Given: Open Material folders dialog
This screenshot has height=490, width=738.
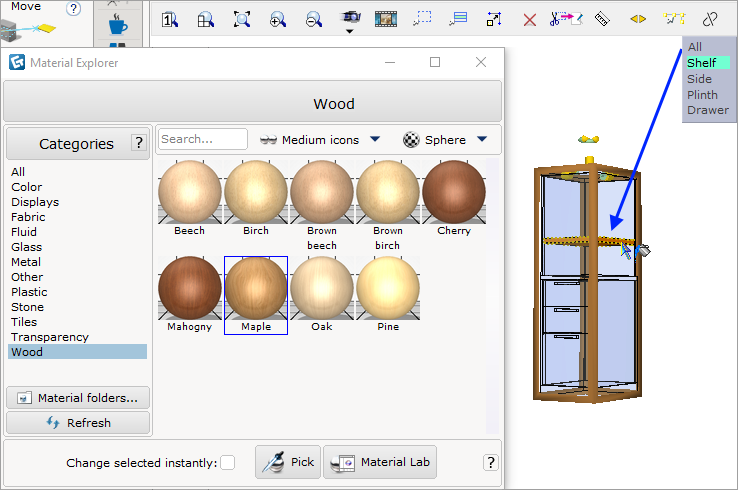Looking at the screenshot, I should 78,398.
